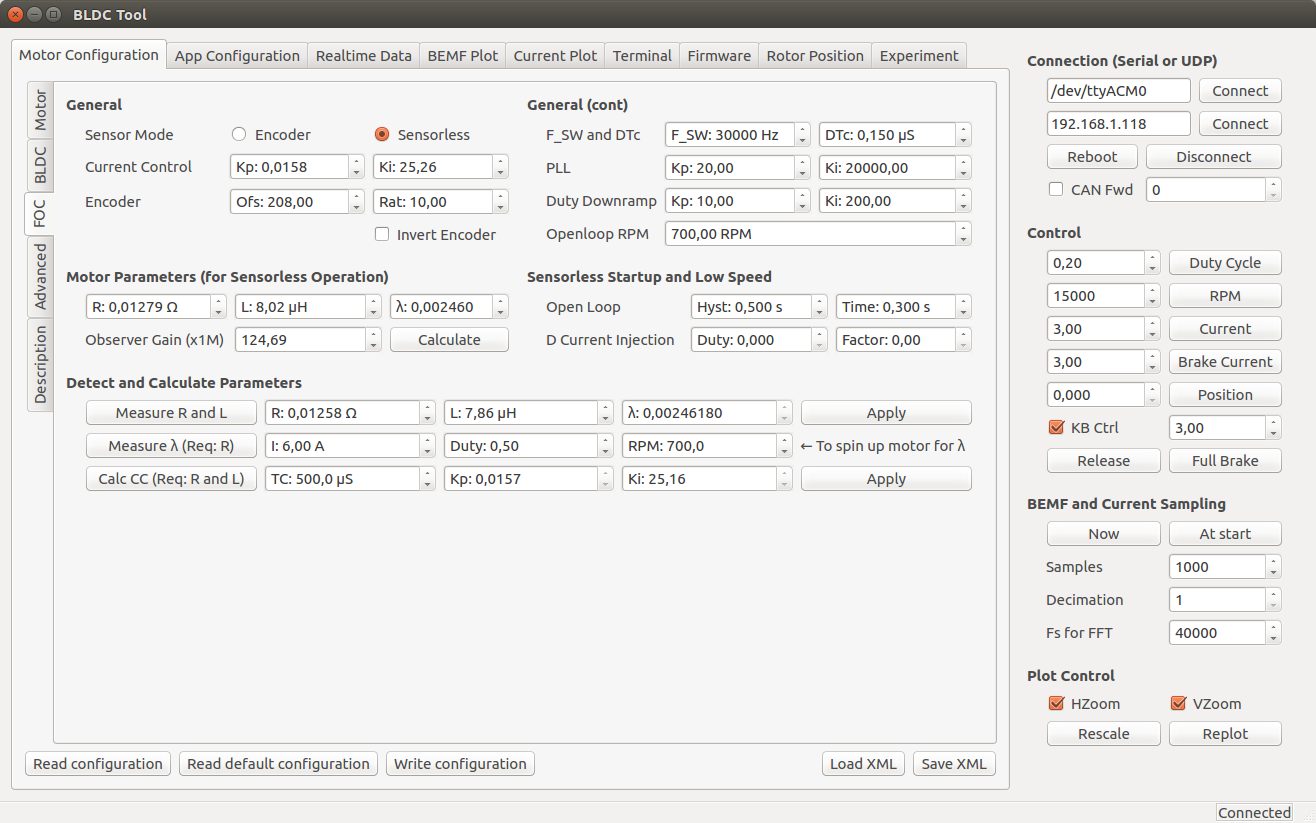
Task: Open the BEMF Plot tab
Action: point(462,56)
